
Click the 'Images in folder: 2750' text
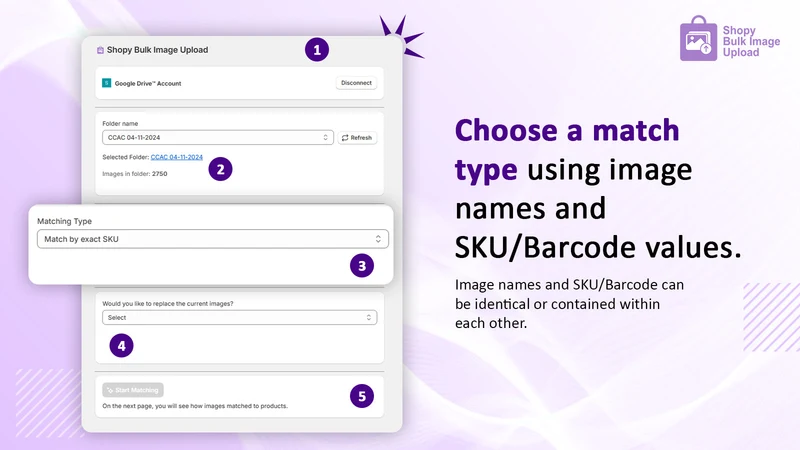click(x=135, y=174)
